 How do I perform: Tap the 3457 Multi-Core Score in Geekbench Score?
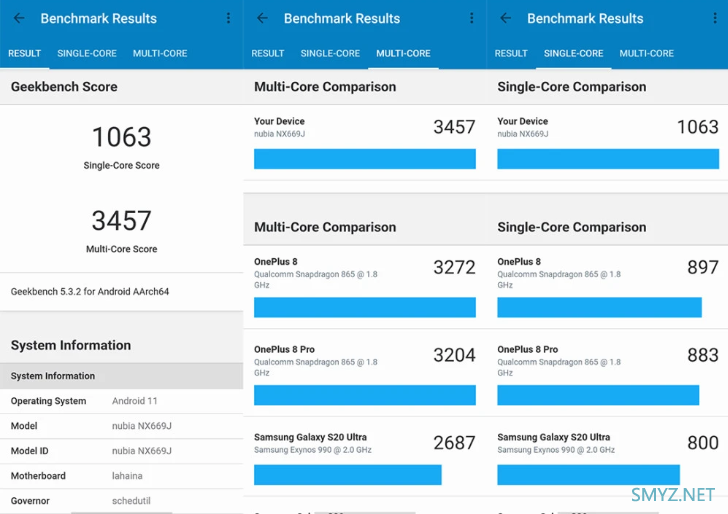[x=122, y=221]
